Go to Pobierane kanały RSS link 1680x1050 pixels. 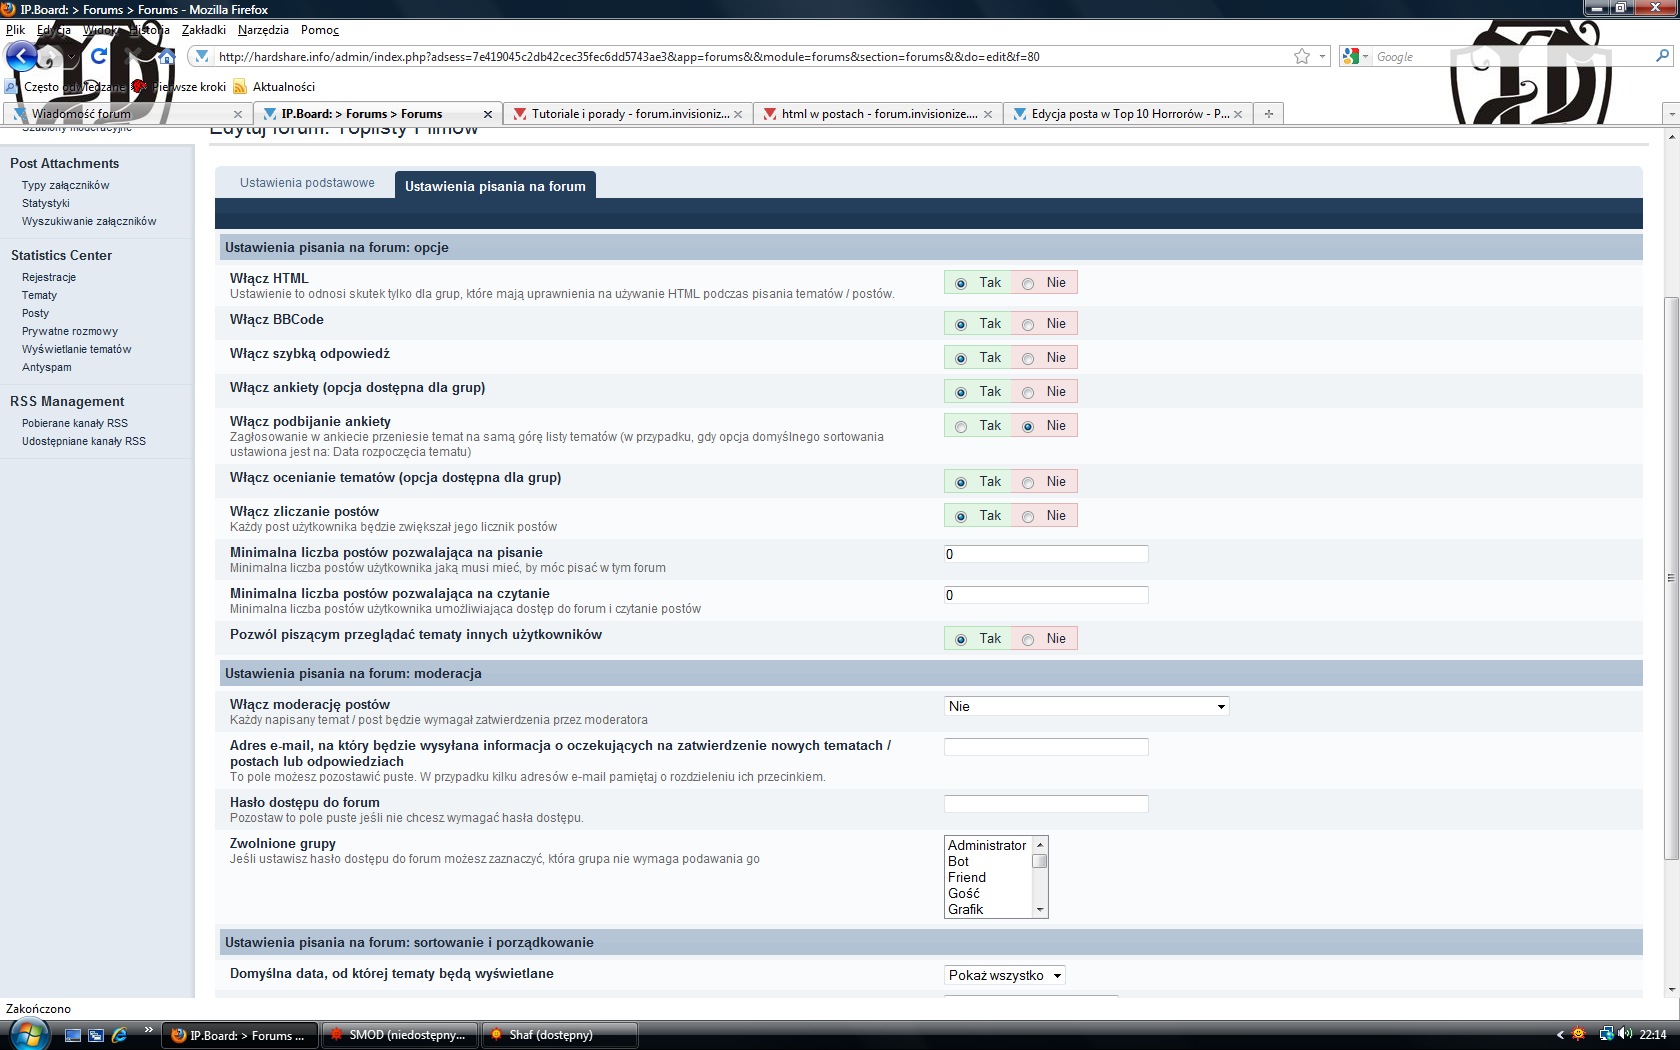[75, 423]
